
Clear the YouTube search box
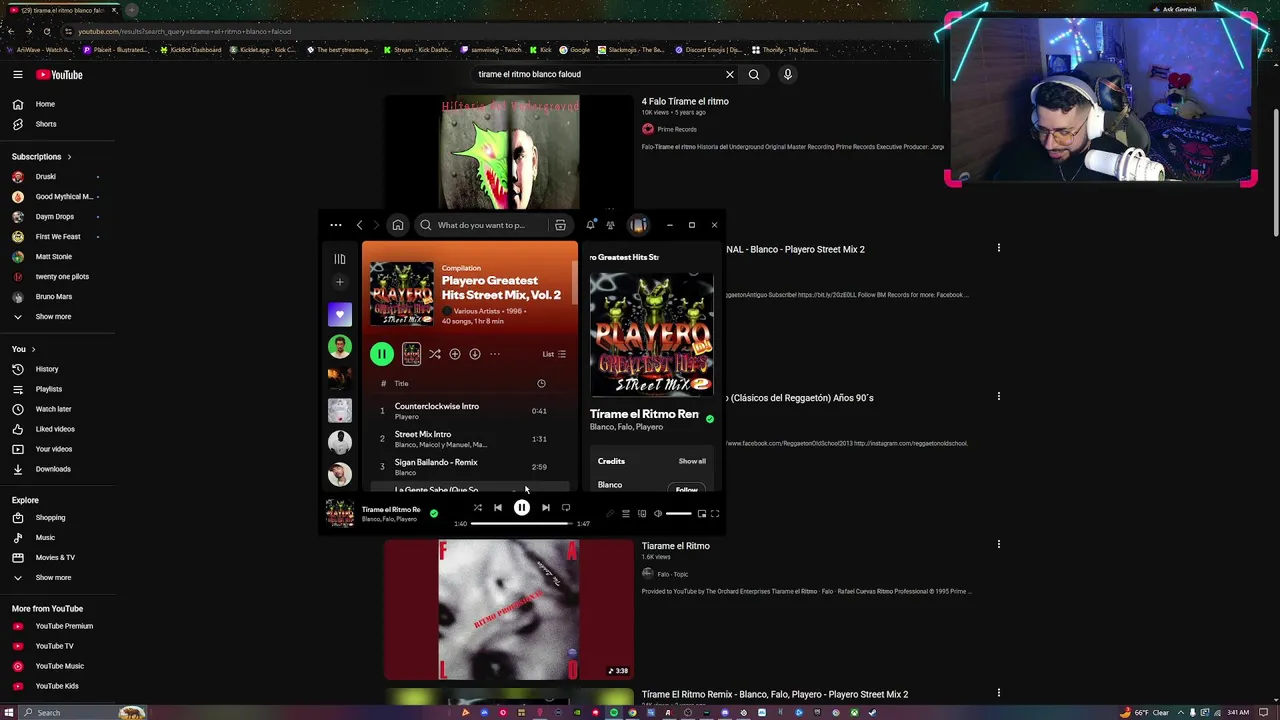click(730, 74)
